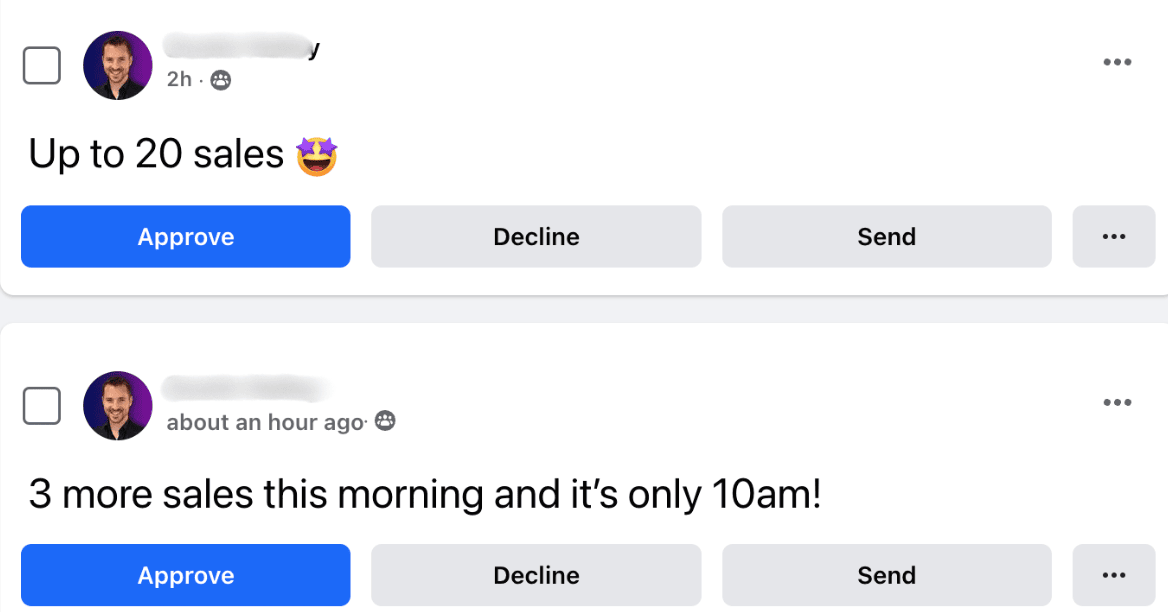The width and height of the screenshot is (1168, 612).
Task: Approve the "Up to 20 sales" post
Action: [185, 236]
